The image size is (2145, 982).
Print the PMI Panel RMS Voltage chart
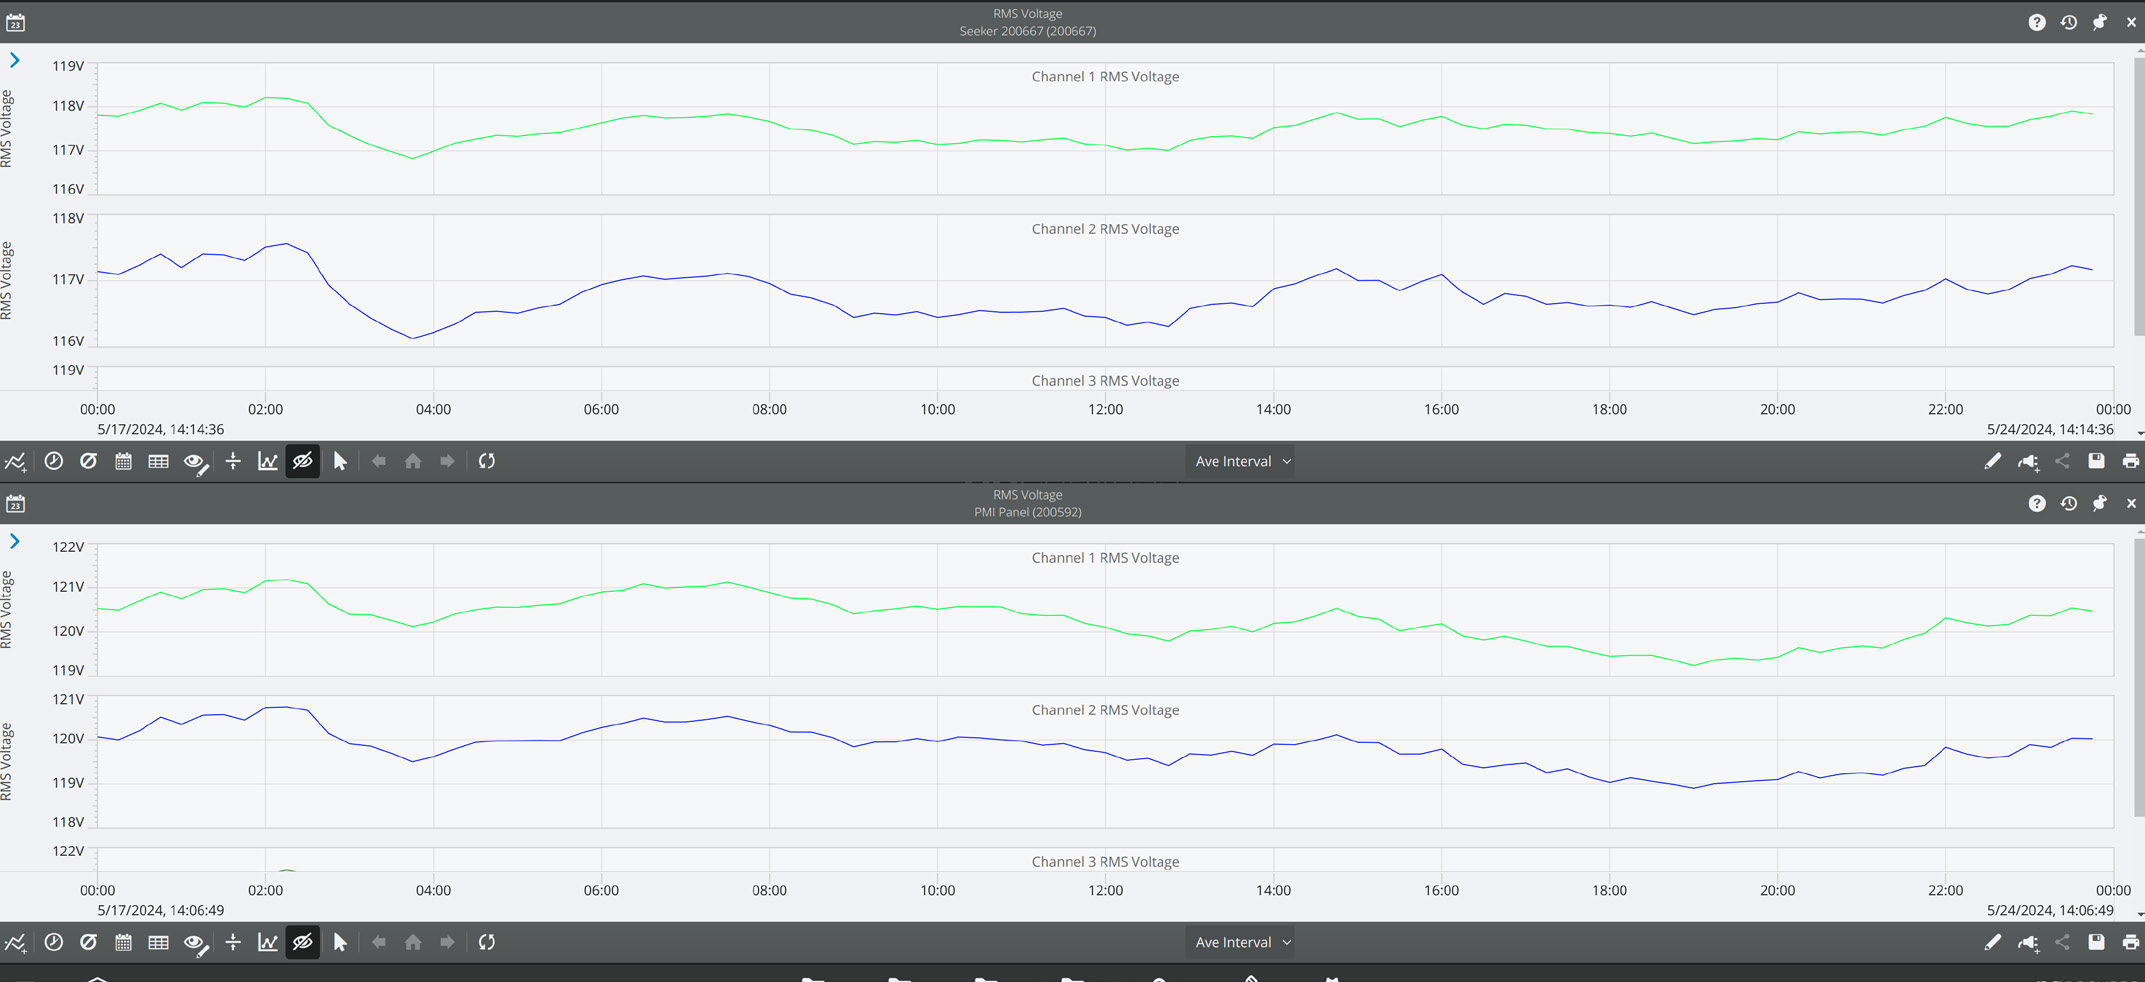tap(2131, 941)
